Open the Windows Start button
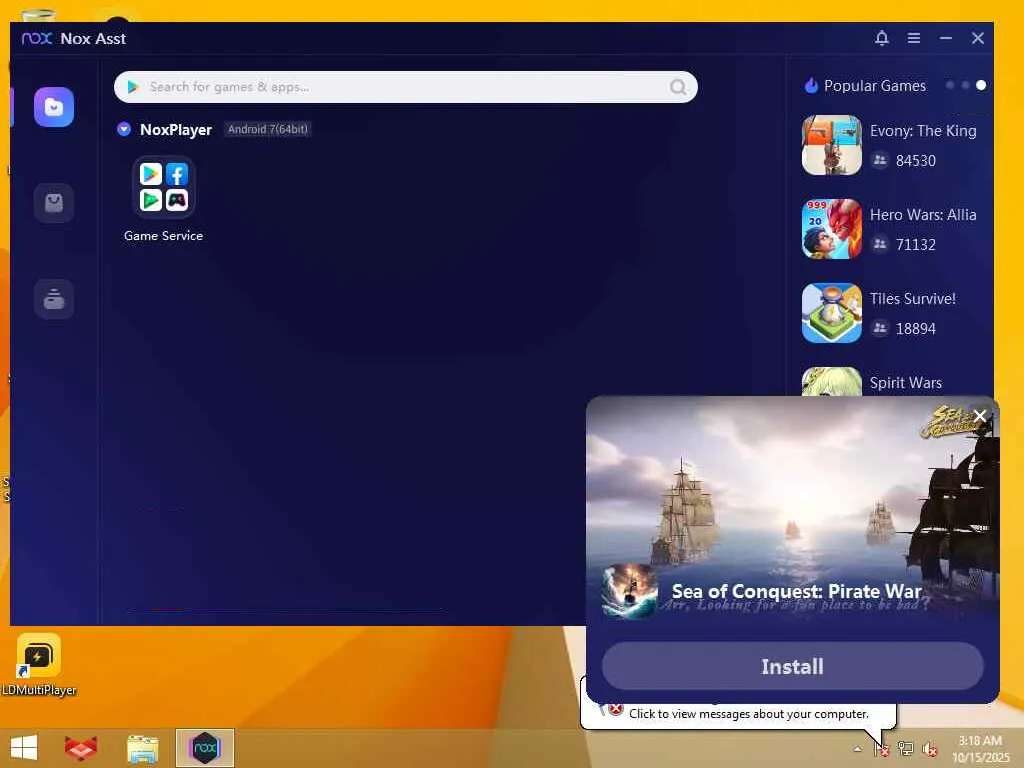The image size is (1024, 768). [24, 748]
